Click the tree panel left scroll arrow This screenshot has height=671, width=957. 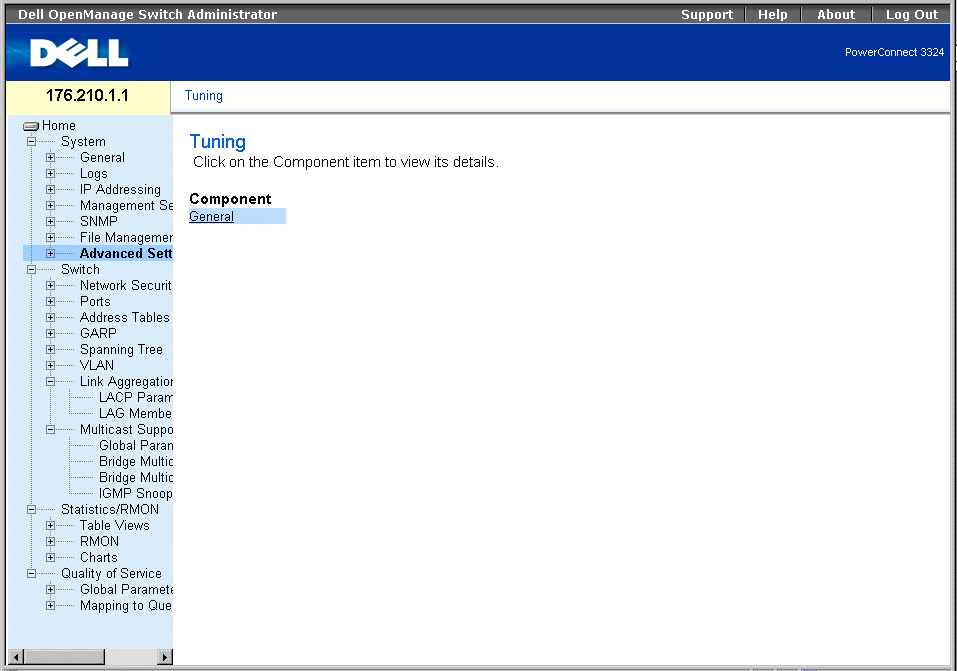coord(16,657)
